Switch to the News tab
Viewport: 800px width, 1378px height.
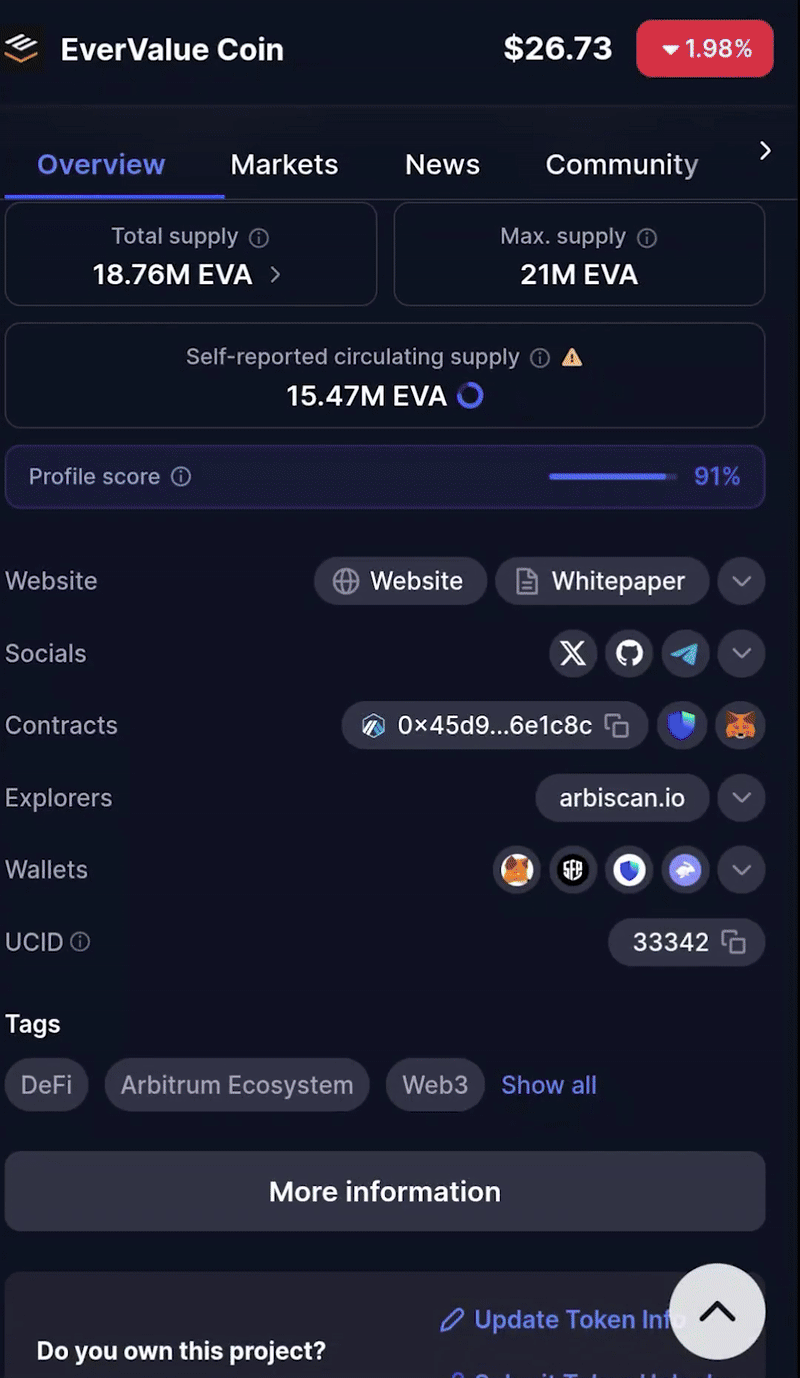point(442,165)
